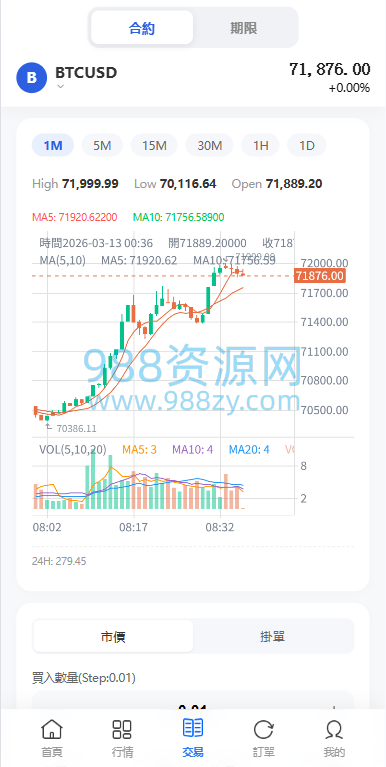Image resolution: width=386 pixels, height=767 pixels.
Task: Select the 15M chart interval
Action: point(155,145)
